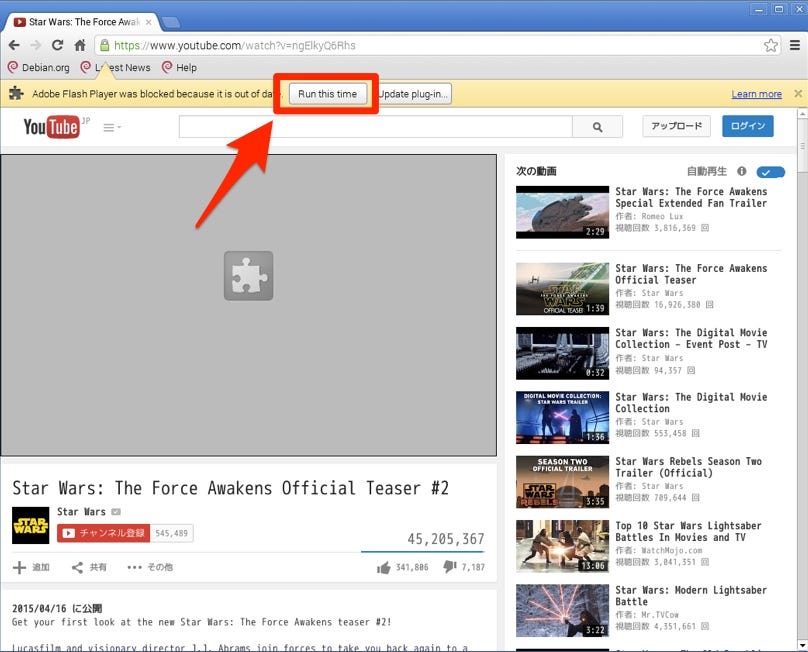The width and height of the screenshot is (808, 652).
Task: Open Star Wars Rebels Season Two Trailer
Action: [x=688, y=467]
